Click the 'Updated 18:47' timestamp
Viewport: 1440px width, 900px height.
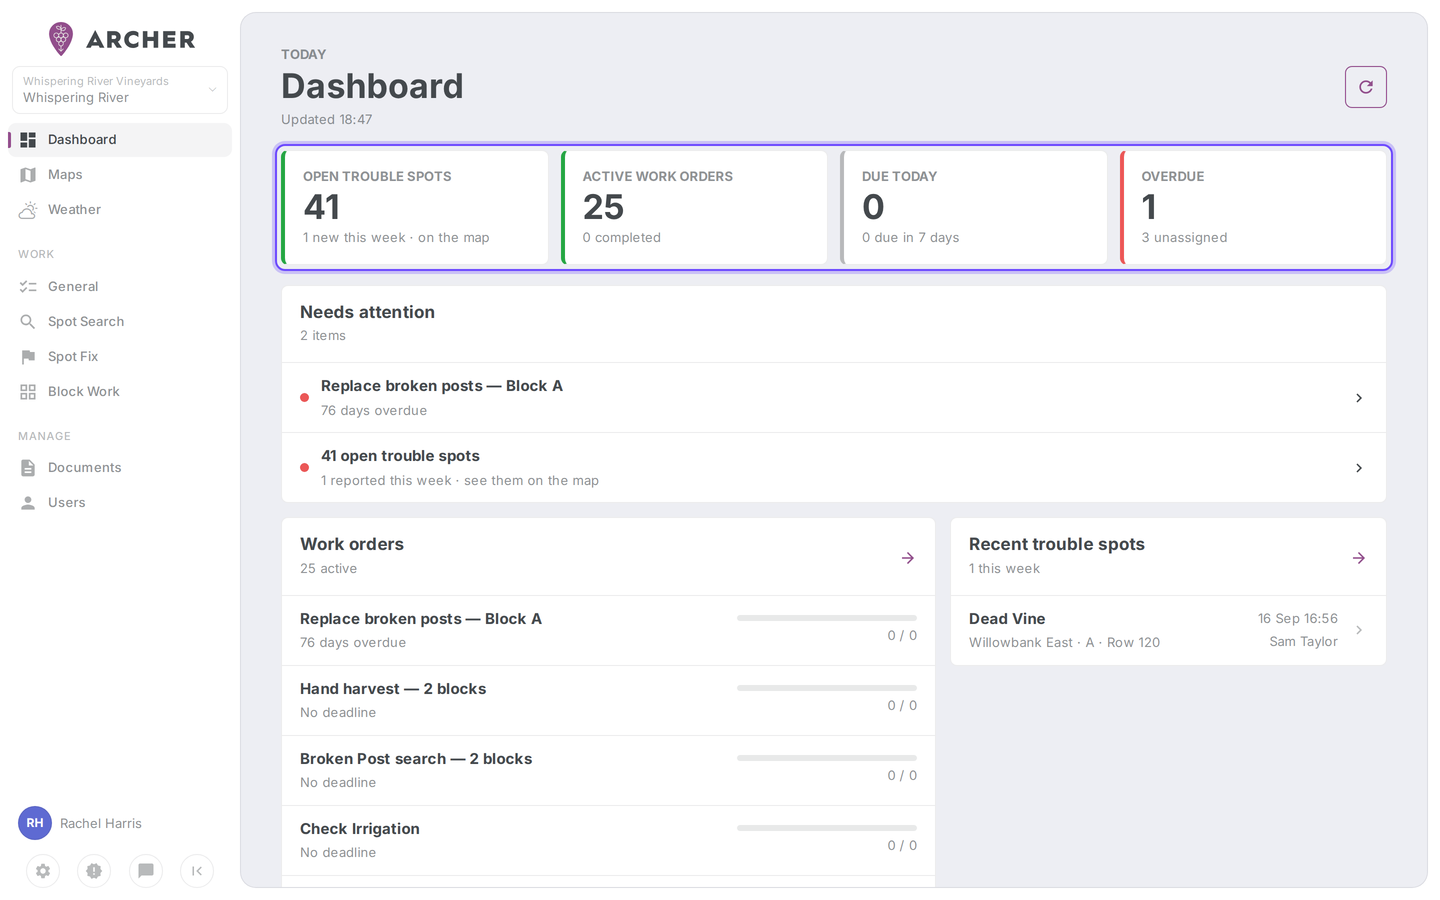tap(326, 120)
